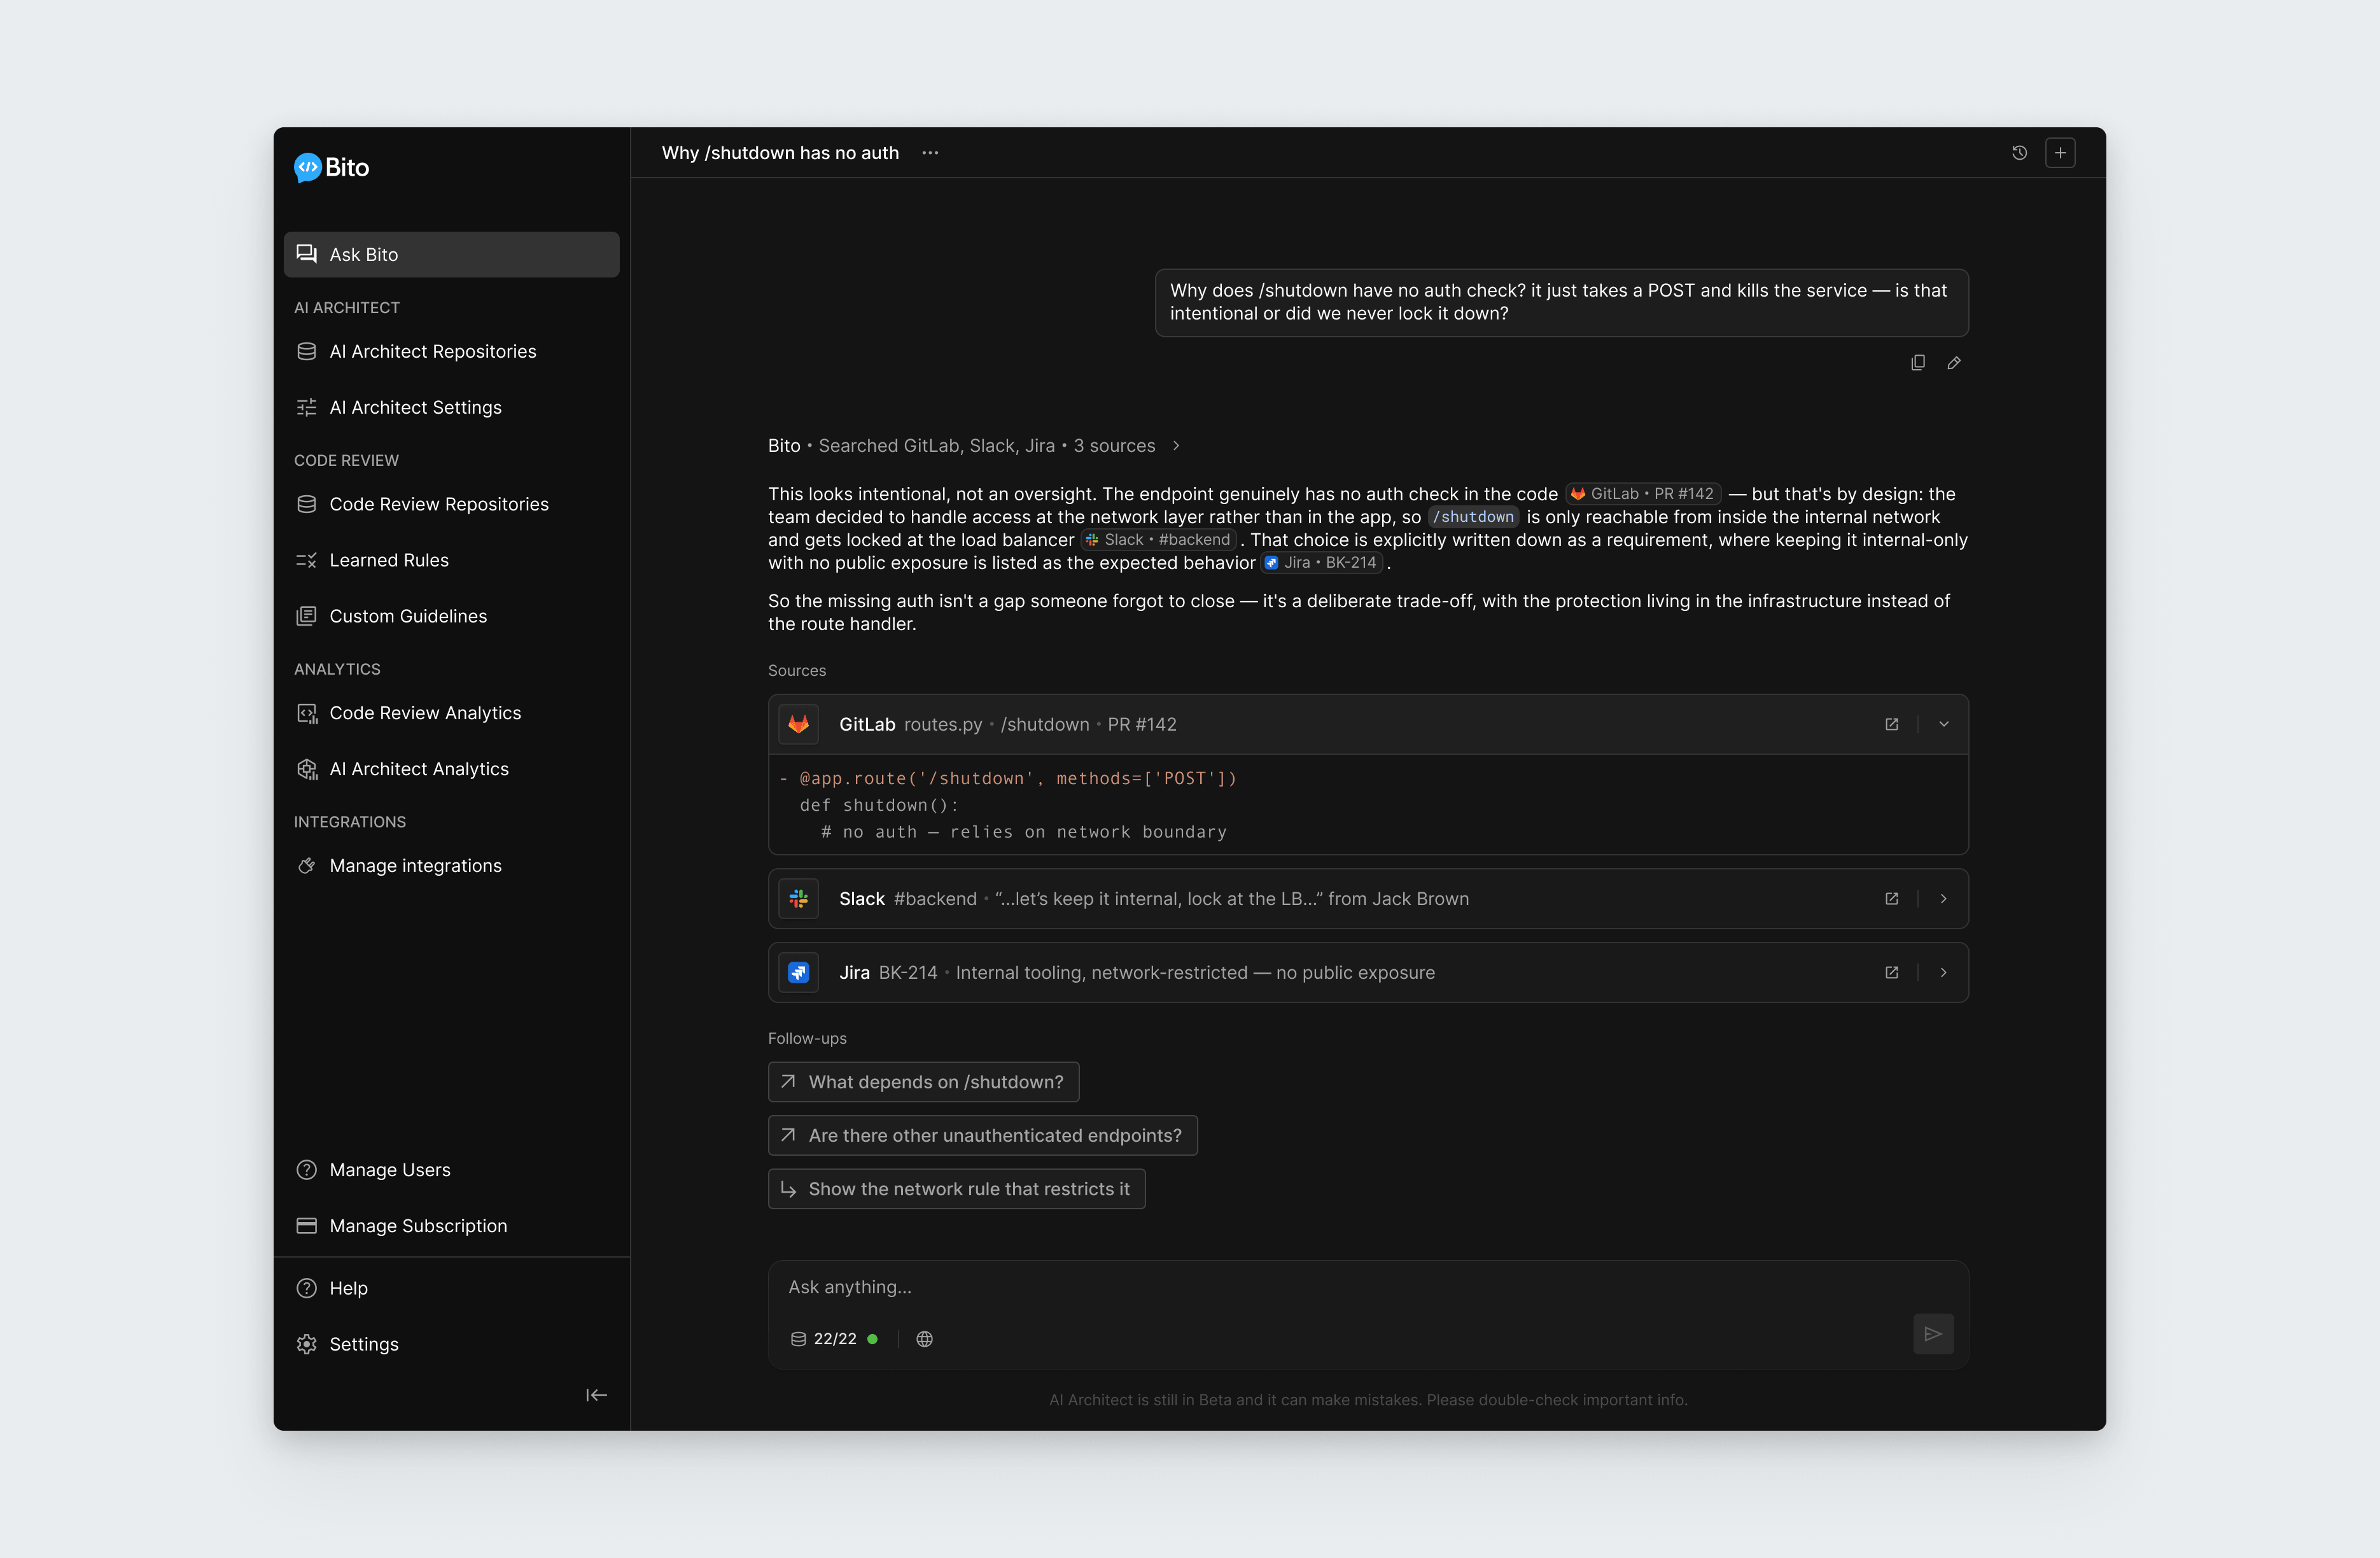Open Slack source in external link

click(x=1891, y=899)
